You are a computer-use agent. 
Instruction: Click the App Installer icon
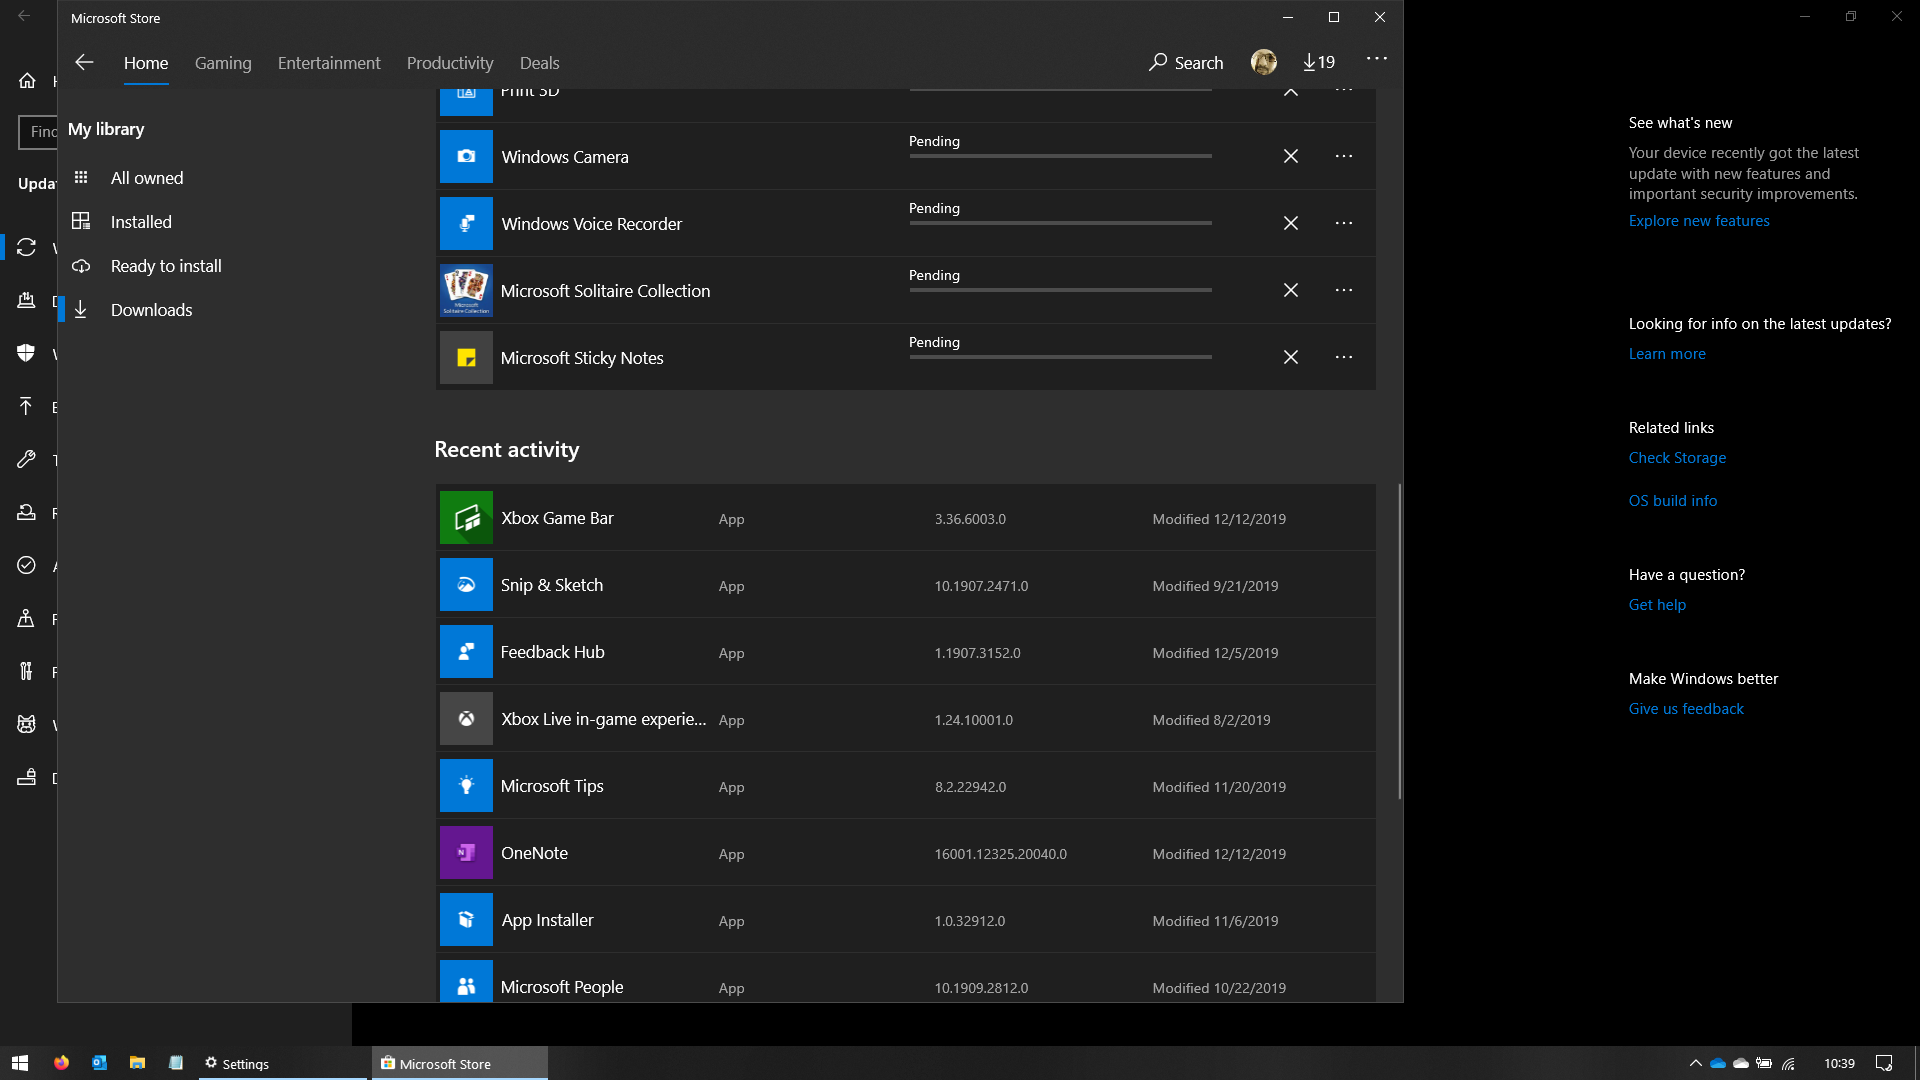[466, 920]
